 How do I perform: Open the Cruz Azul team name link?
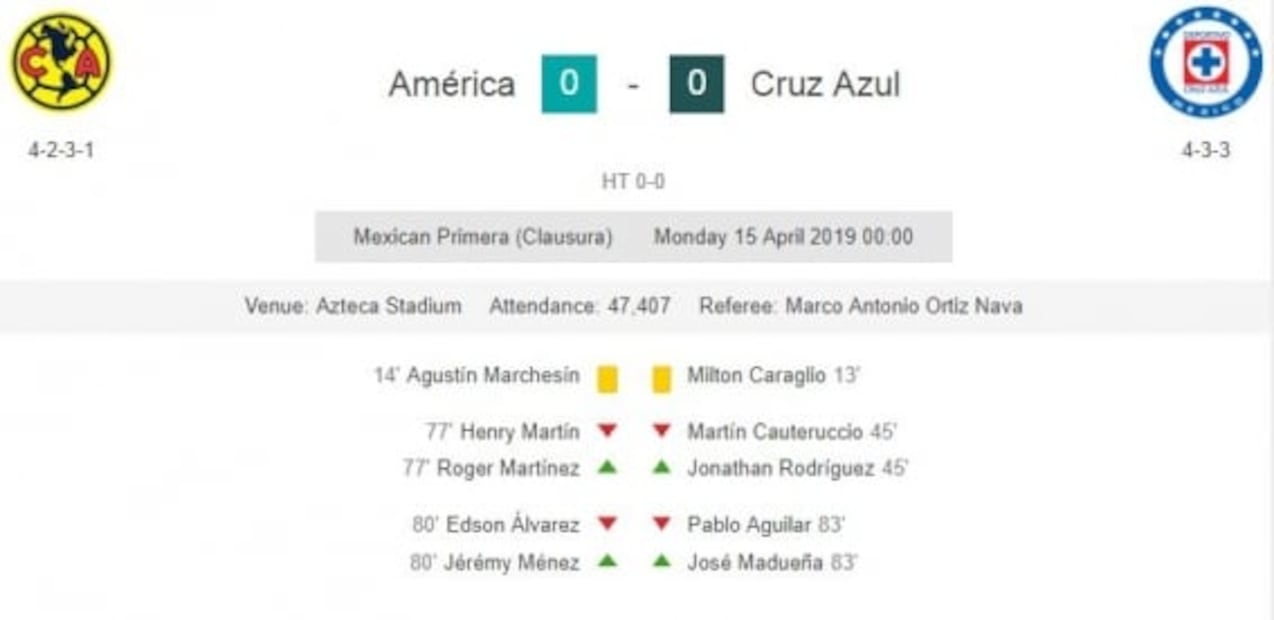(825, 84)
